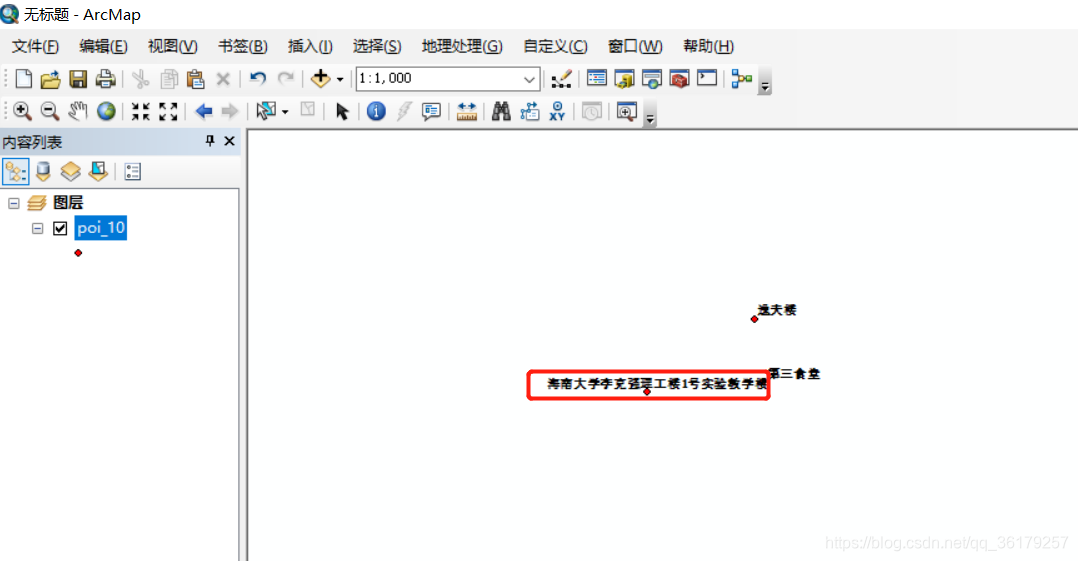Undo the last action

[258, 79]
